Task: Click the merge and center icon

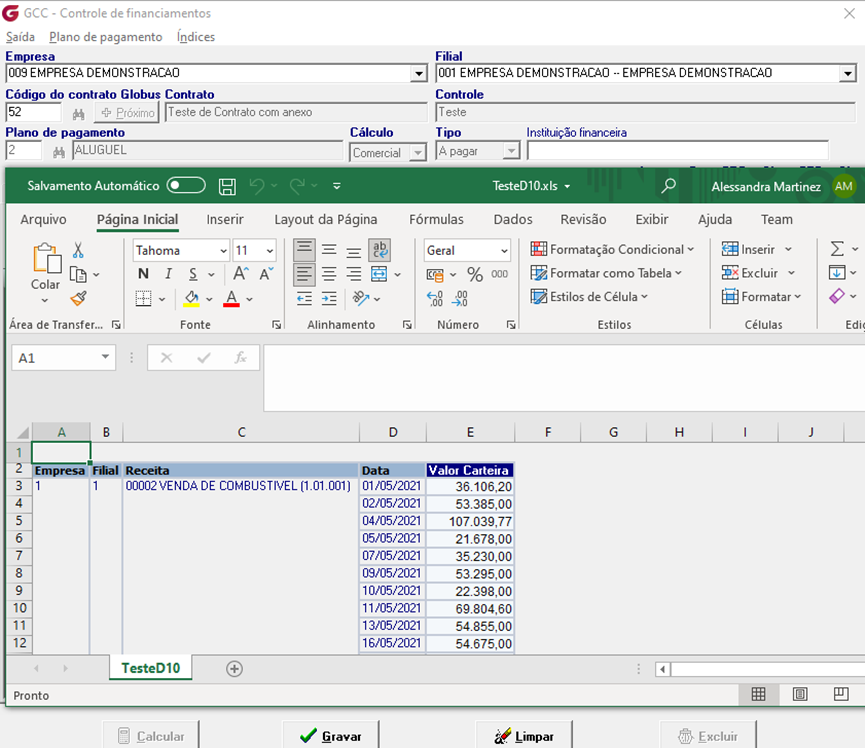Action: 379,274
